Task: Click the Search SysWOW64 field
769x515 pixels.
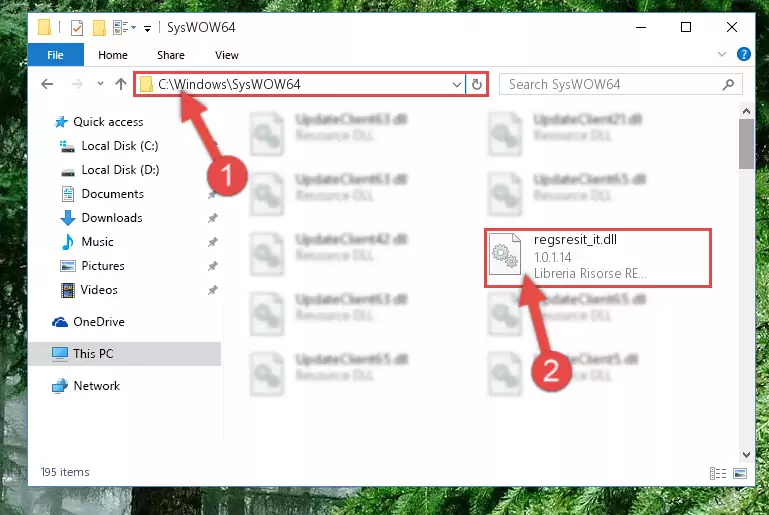Action: click(620, 84)
